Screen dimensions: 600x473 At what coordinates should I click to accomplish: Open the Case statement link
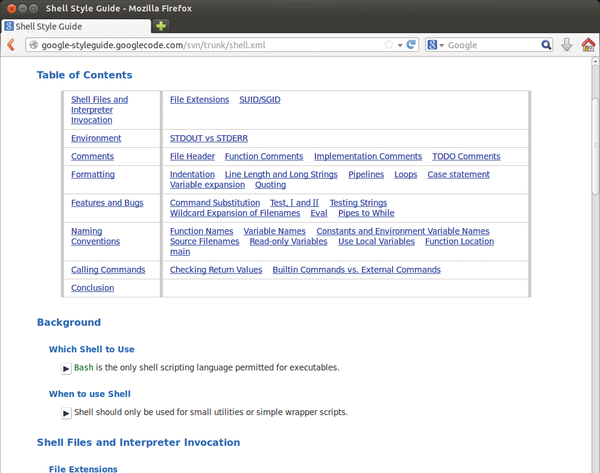click(458, 174)
